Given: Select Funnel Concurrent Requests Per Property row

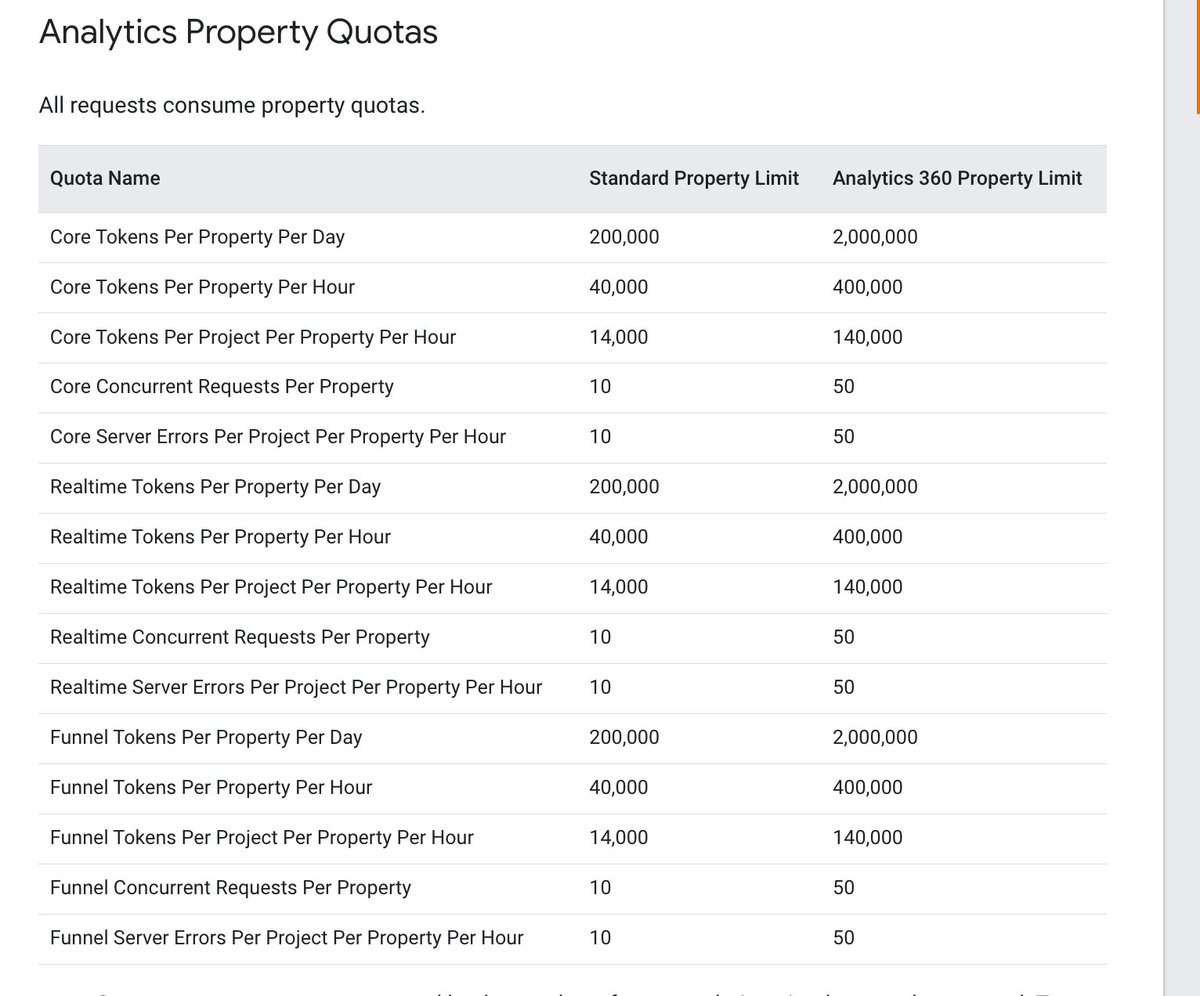Looking at the screenshot, I should coord(229,887).
